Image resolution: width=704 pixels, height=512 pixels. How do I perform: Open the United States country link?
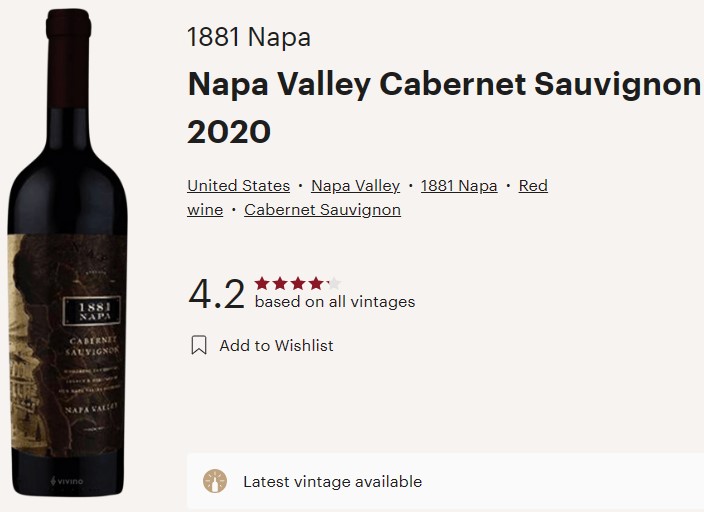[x=238, y=186]
